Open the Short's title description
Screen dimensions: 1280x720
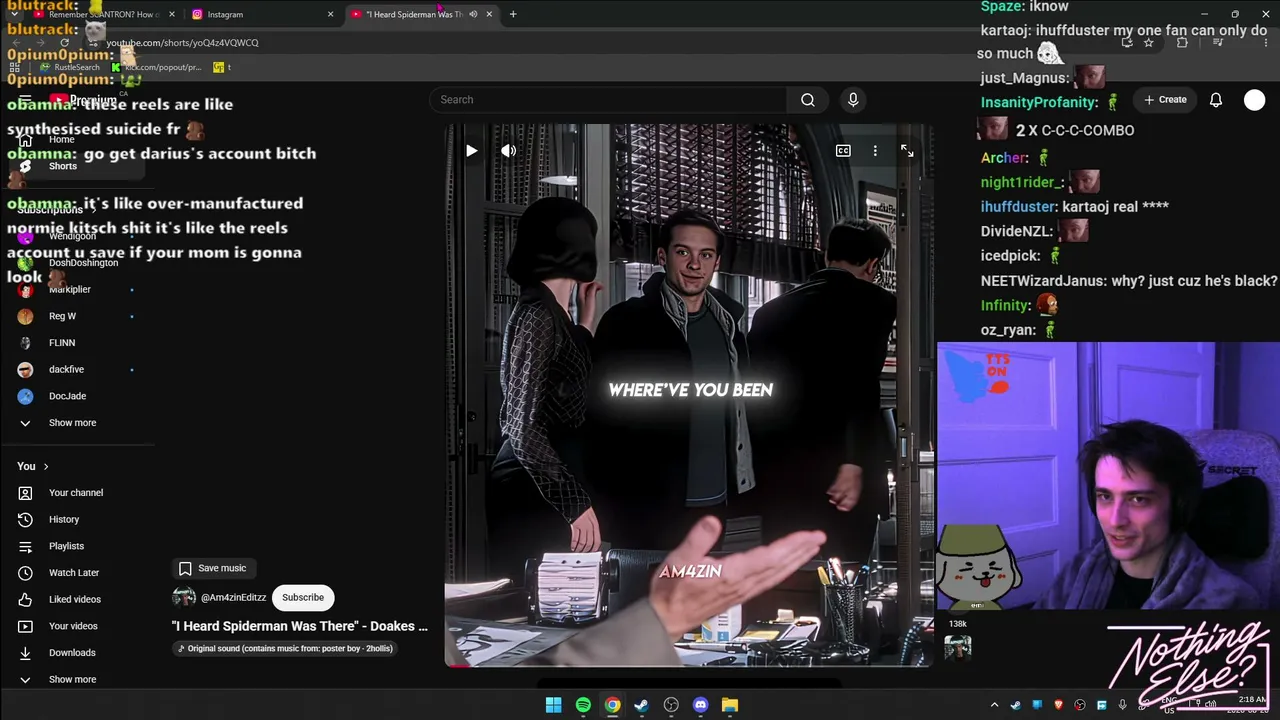pyautogui.click(x=300, y=626)
